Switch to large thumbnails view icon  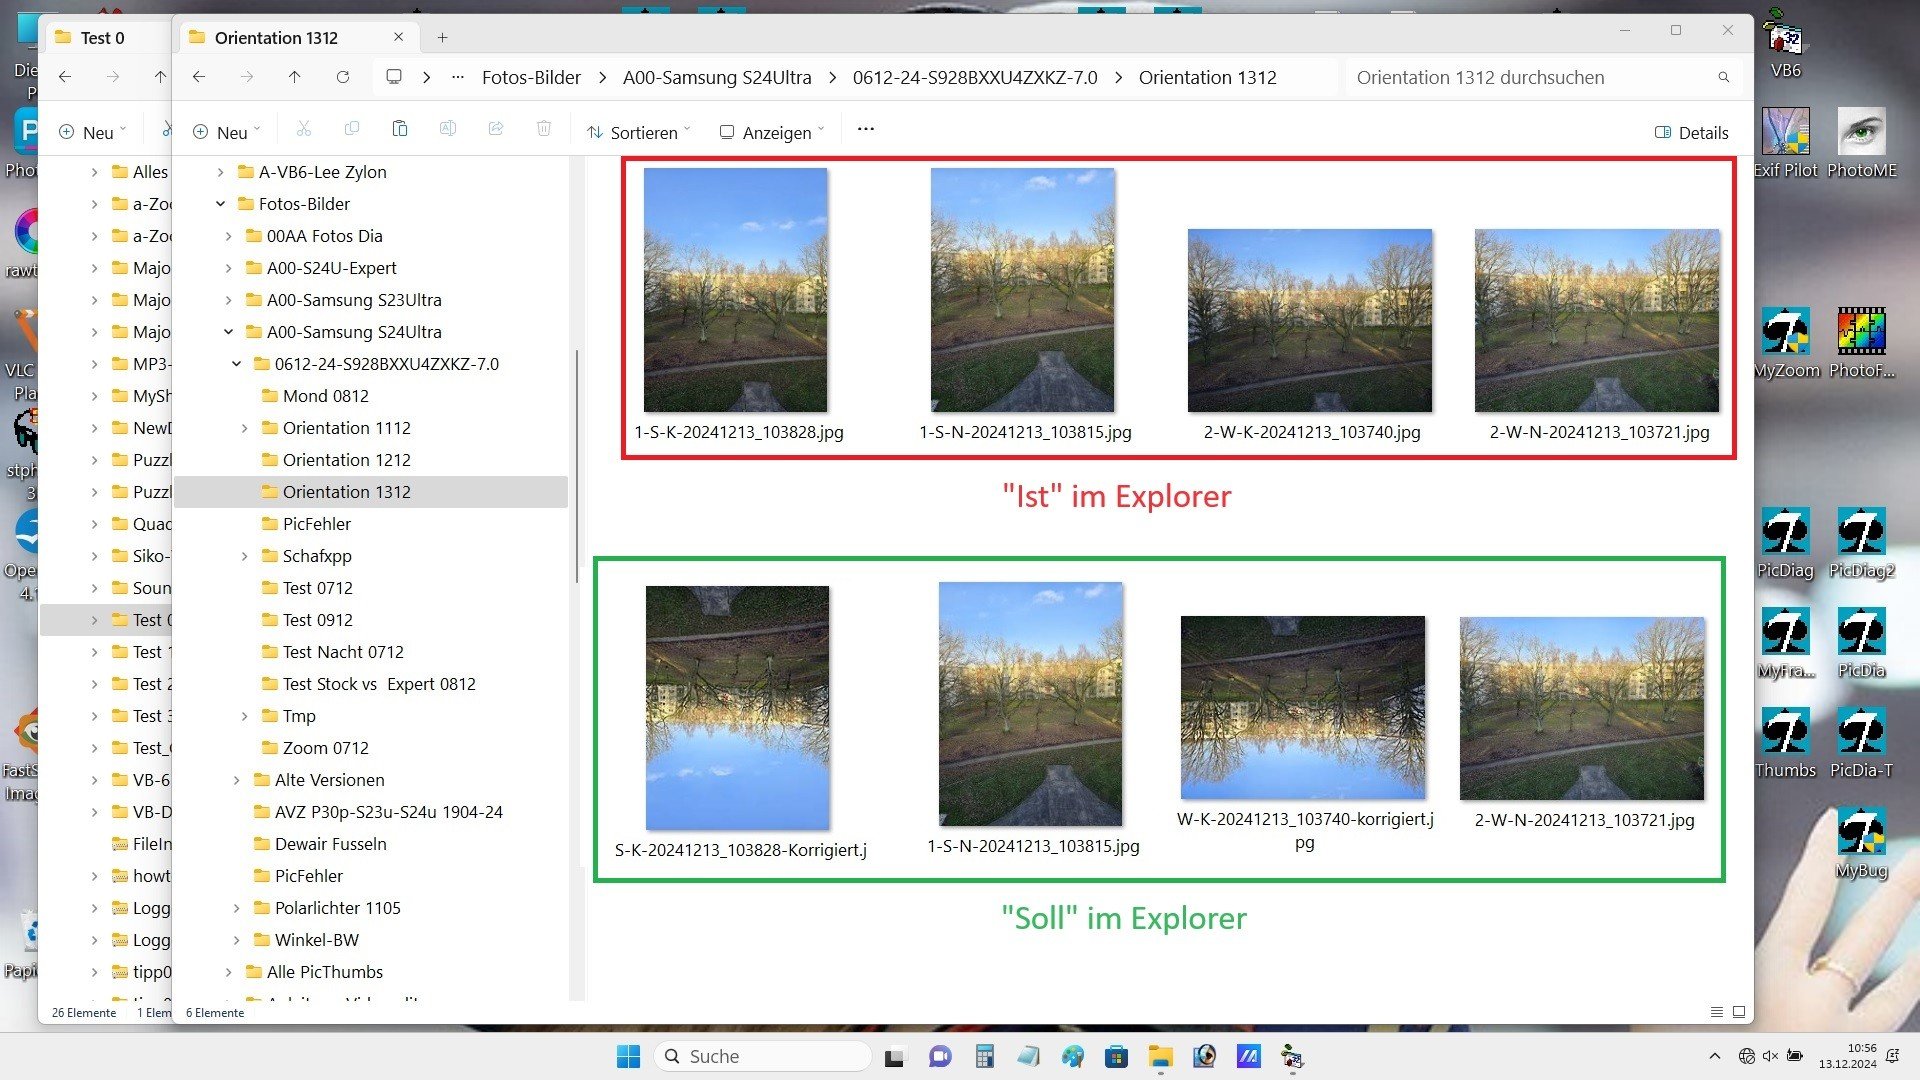(1739, 1012)
